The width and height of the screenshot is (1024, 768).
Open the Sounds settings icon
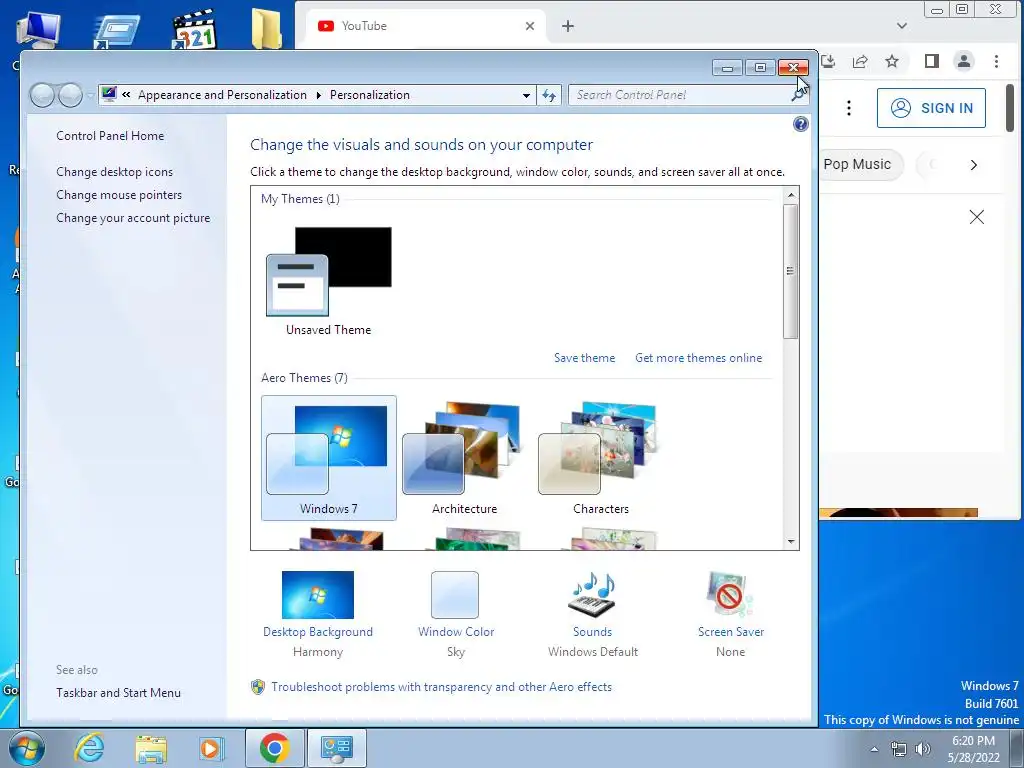click(592, 595)
